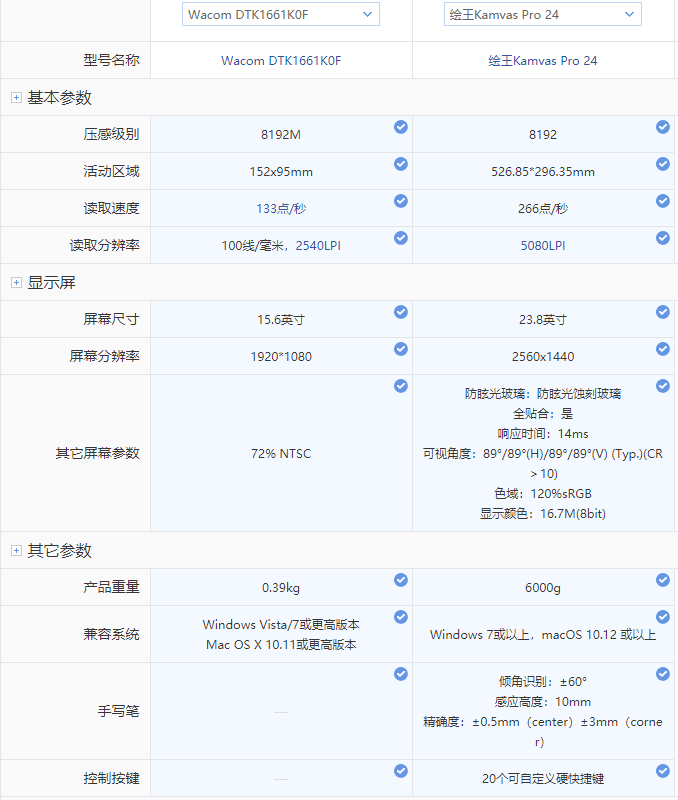This screenshot has height=800, width=678.
Task: Click the checkmark icon for Wacom 屏幕尺寸 15.6英寸
Action: (x=401, y=312)
